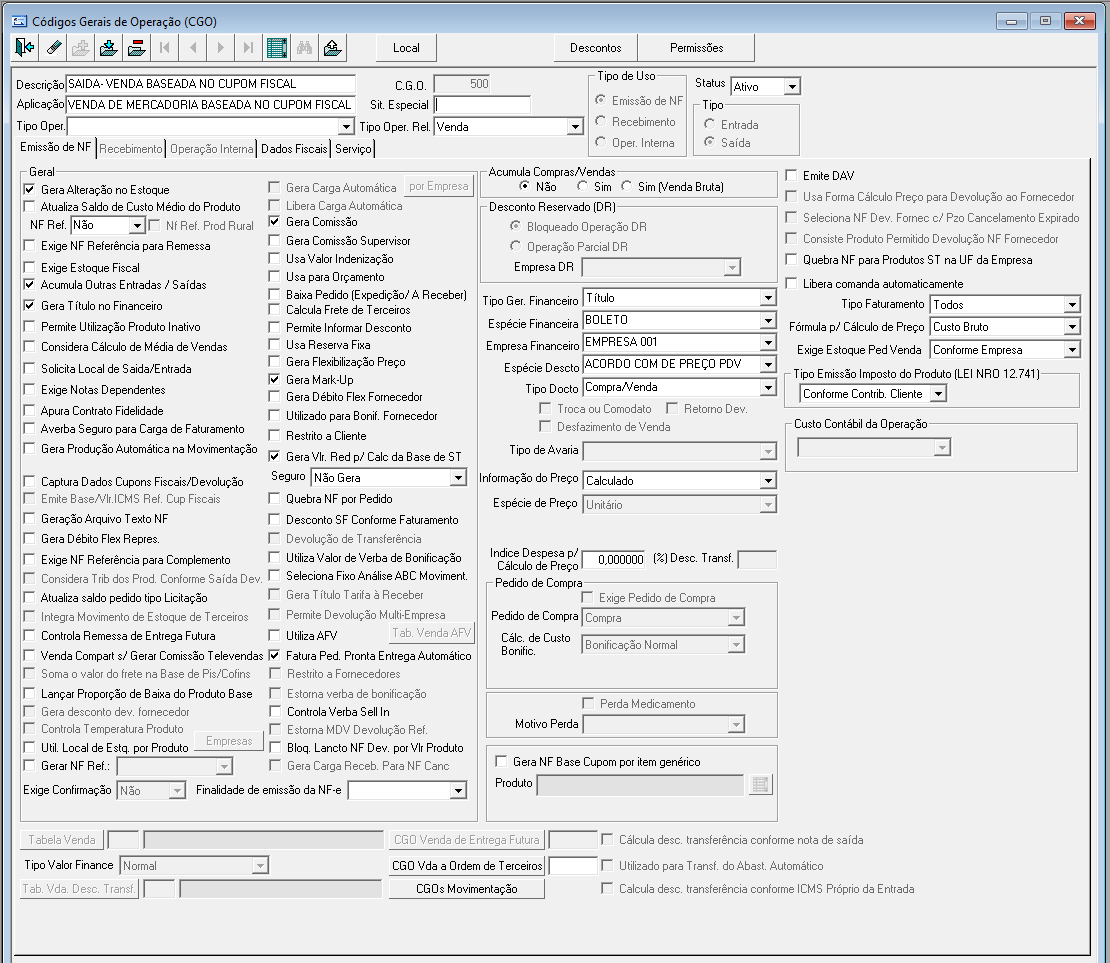Switch to the Emissão de NF tab
Screen dimensions: 1110x963
pos(55,147)
